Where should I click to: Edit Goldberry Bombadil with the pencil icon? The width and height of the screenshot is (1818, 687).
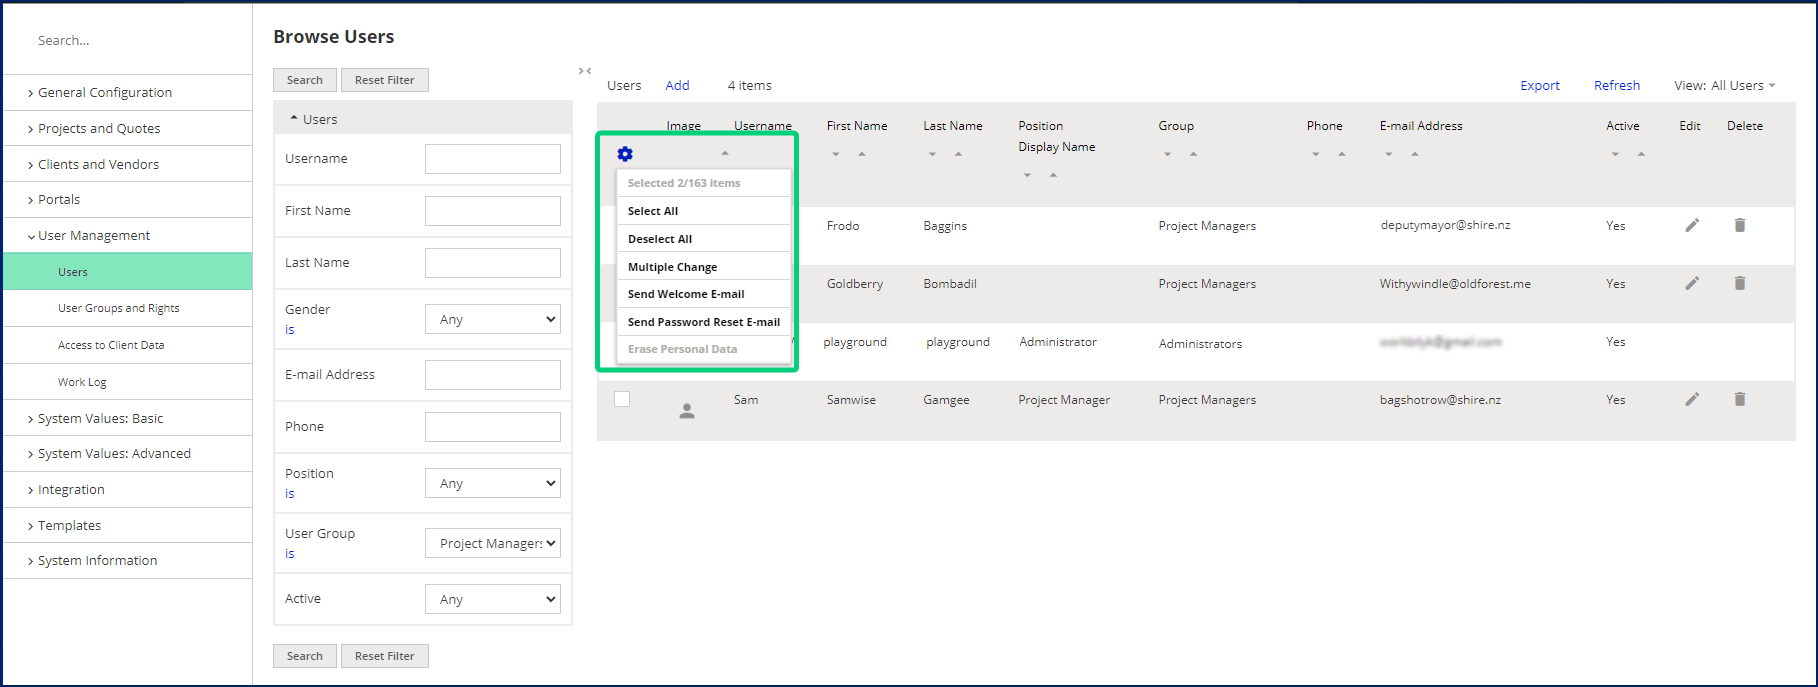point(1692,283)
